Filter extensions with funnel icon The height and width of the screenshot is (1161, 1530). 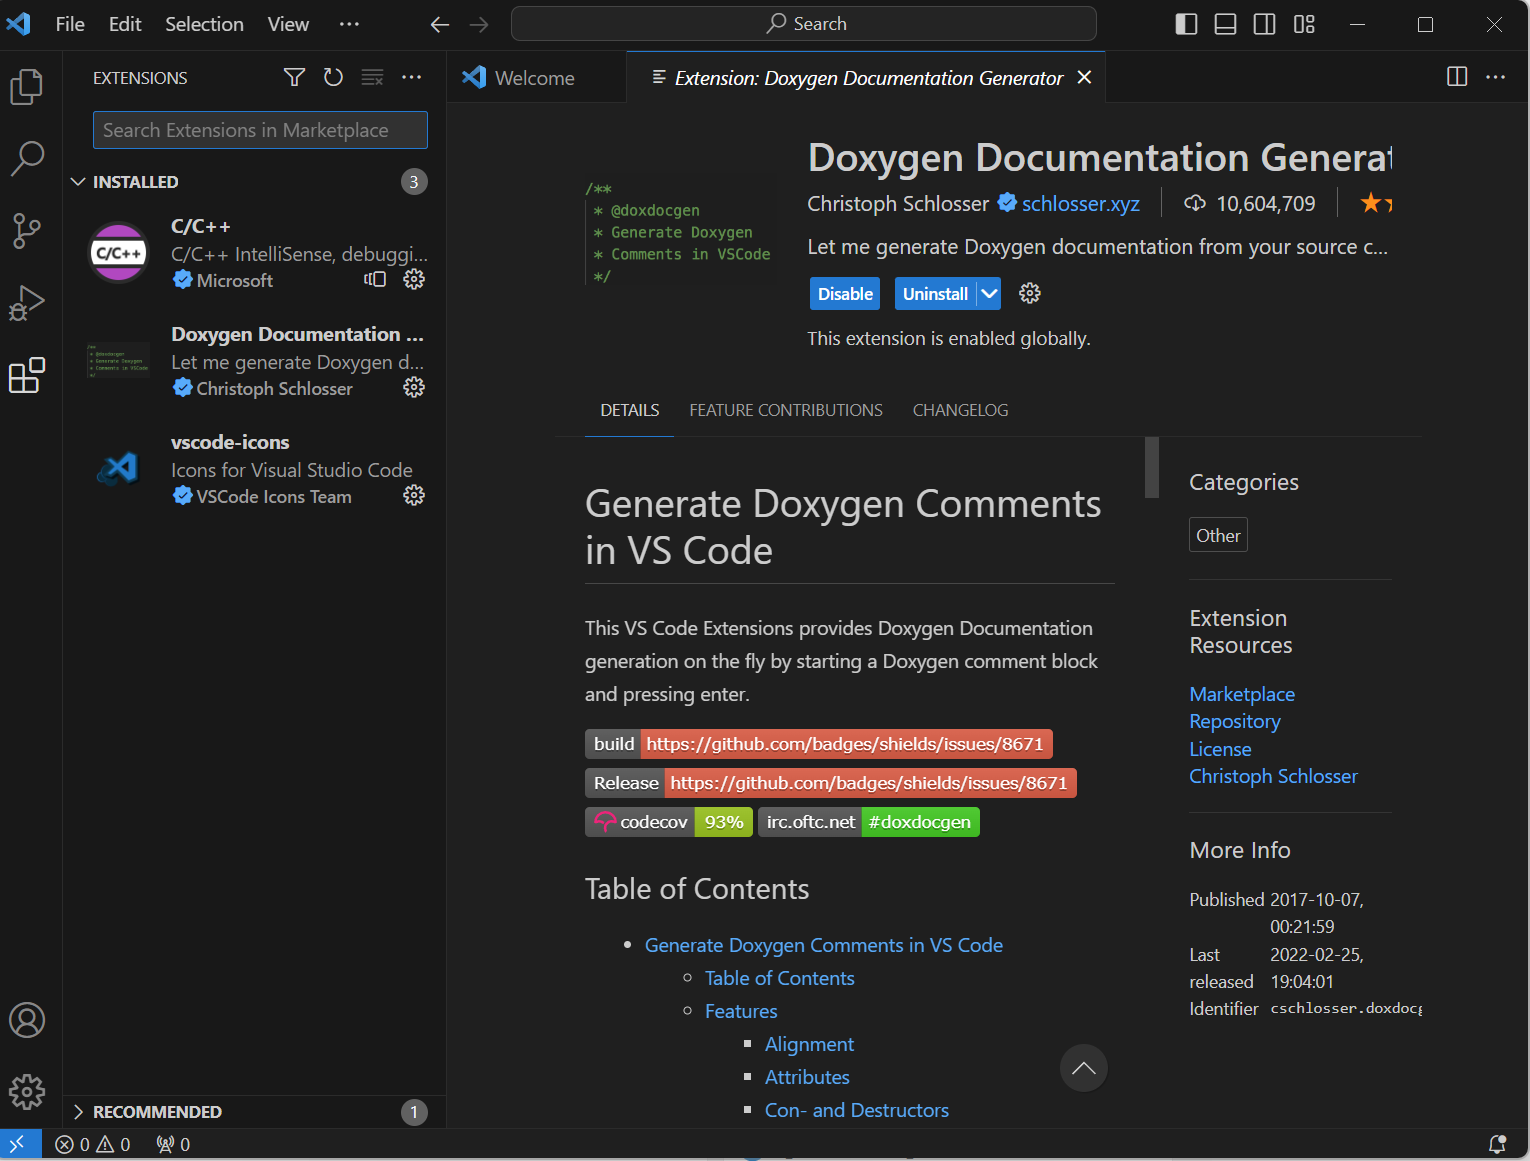click(x=294, y=77)
